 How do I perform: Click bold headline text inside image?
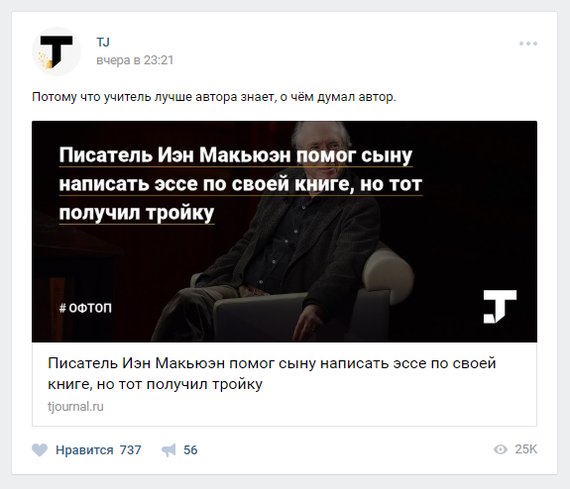click(240, 184)
